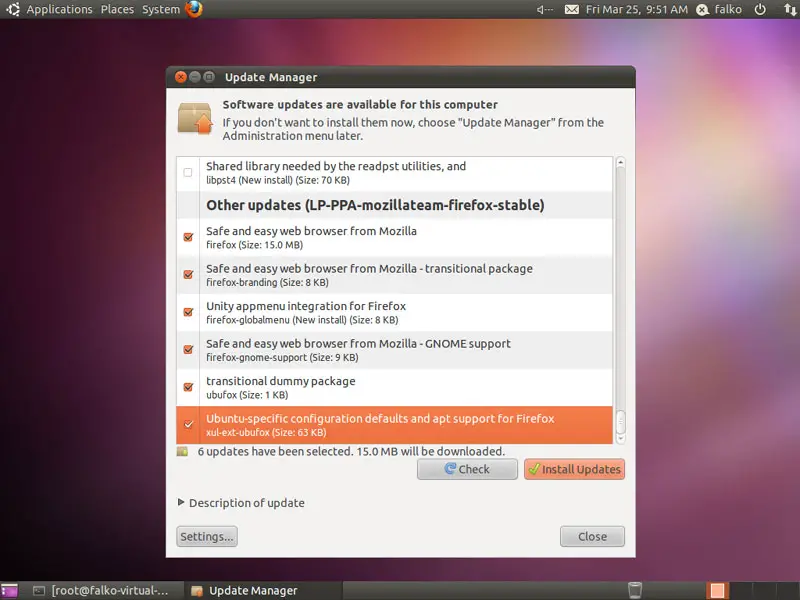Check the libpst4 shared library checkbox

point(188,172)
